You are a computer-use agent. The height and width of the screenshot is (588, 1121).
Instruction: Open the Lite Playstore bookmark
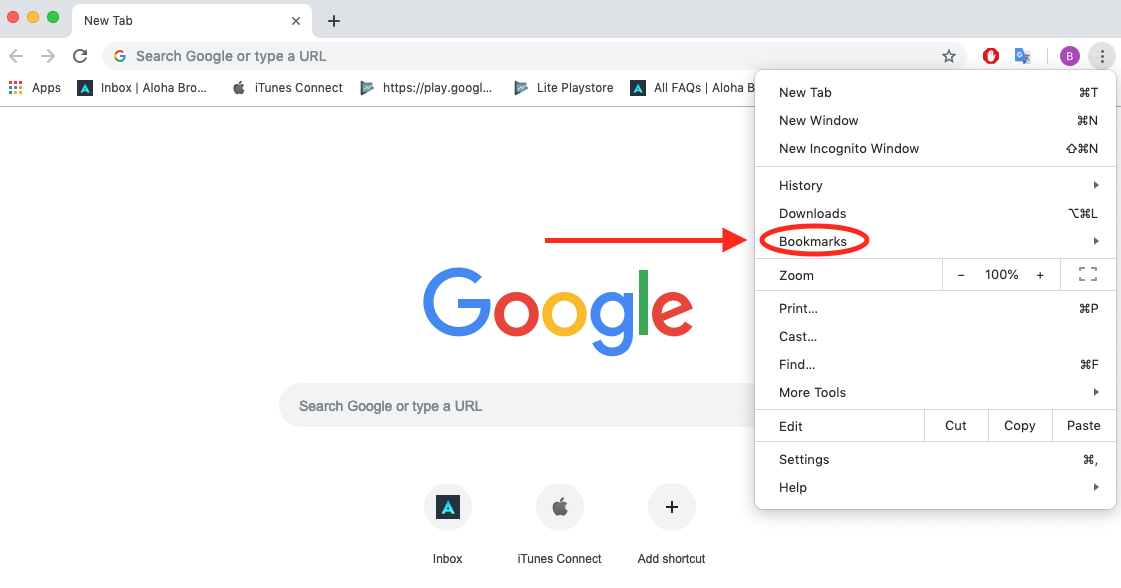(x=564, y=88)
